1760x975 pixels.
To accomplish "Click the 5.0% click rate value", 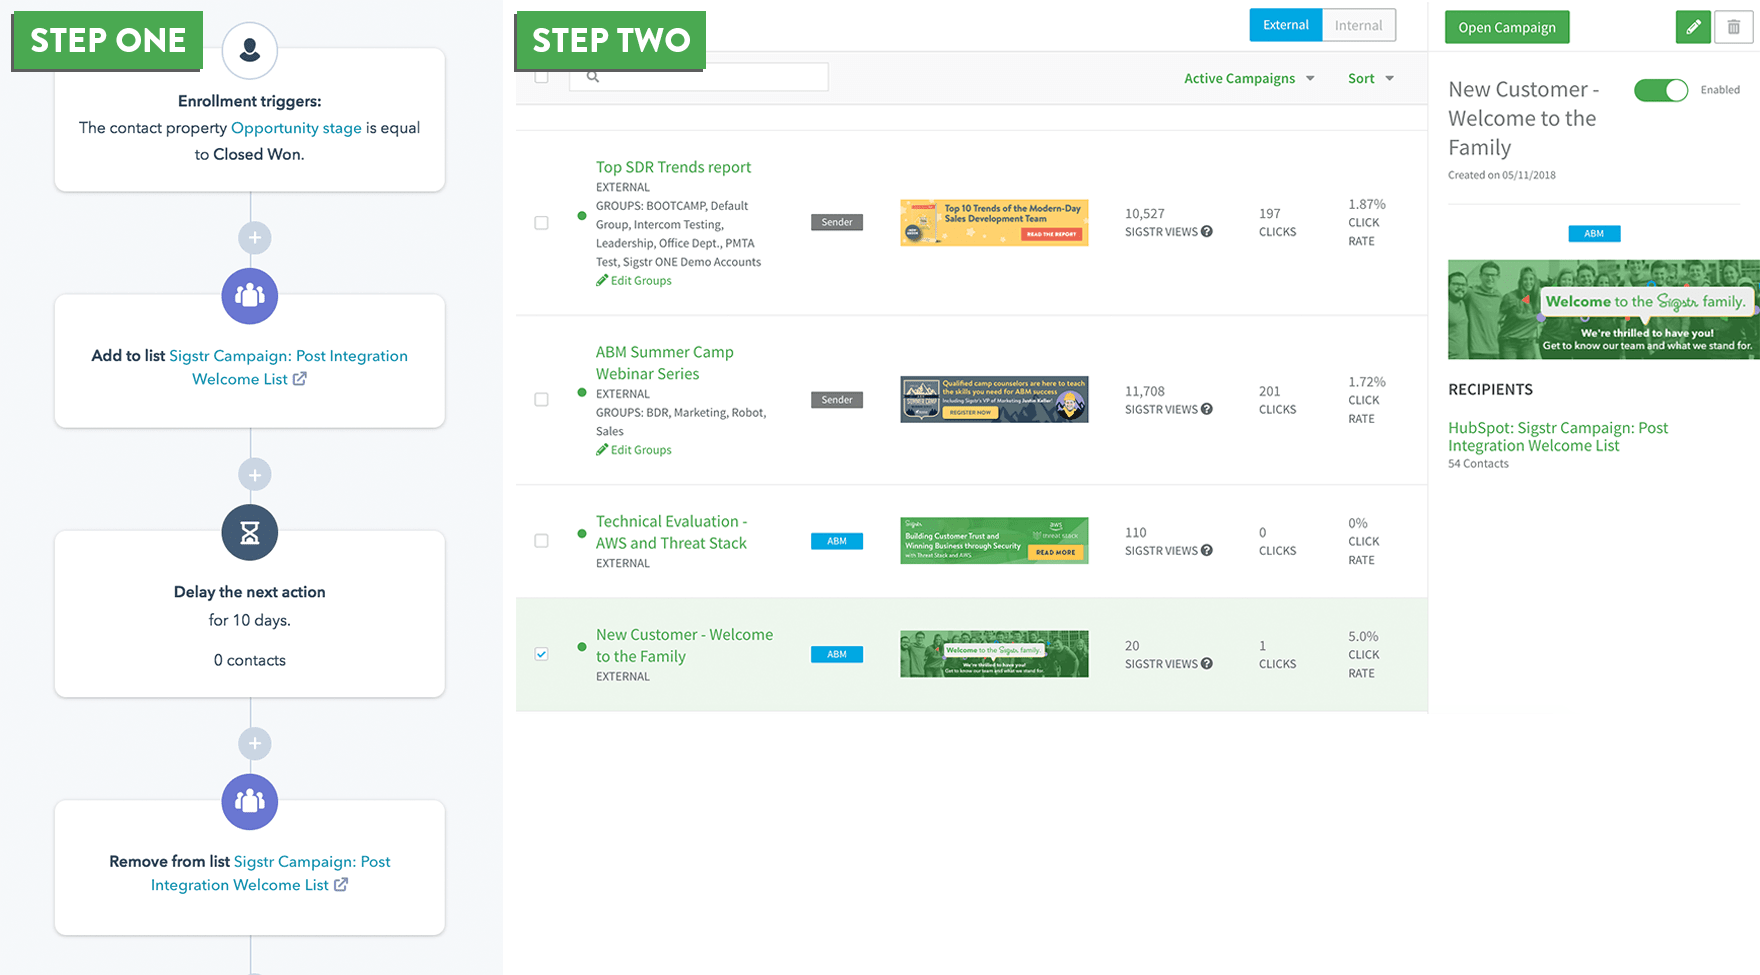I will pyautogui.click(x=1363, y=636).
